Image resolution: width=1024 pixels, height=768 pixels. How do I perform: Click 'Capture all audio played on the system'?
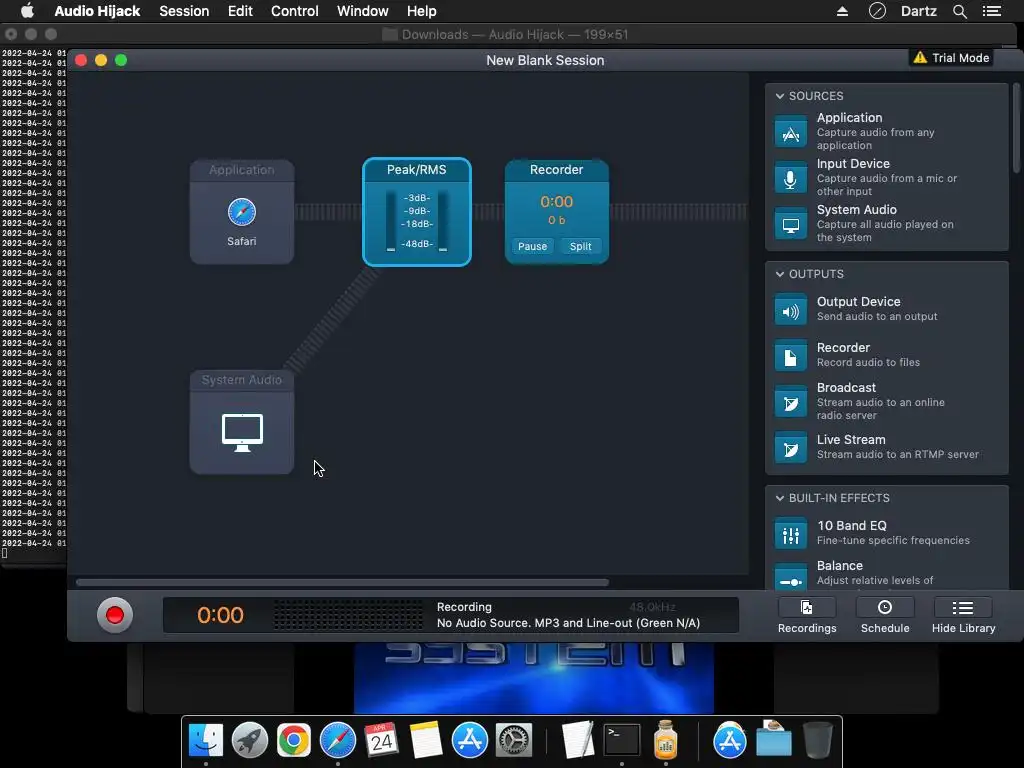[x=885, y=231]
